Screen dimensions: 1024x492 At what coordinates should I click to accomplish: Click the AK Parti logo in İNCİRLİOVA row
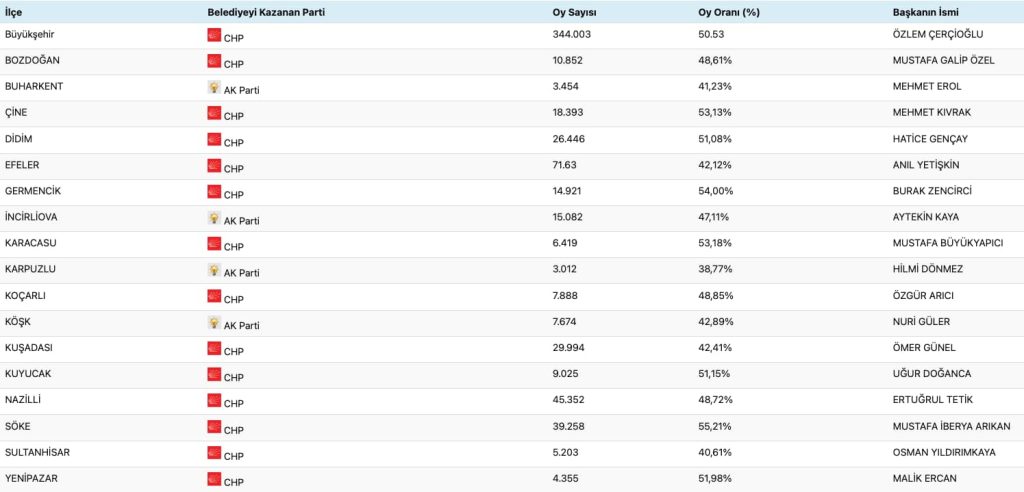(x=214, y=217)
